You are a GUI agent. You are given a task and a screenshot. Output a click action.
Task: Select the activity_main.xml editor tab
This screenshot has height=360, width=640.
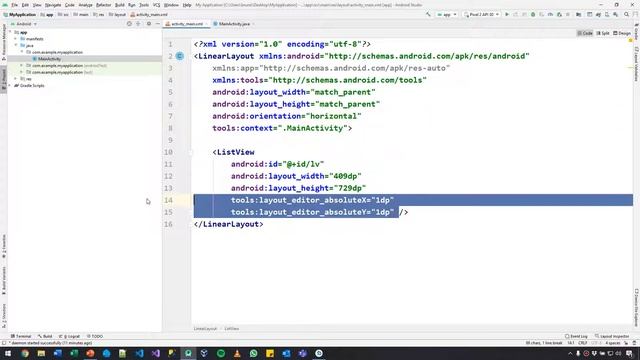tap(187, 24)
